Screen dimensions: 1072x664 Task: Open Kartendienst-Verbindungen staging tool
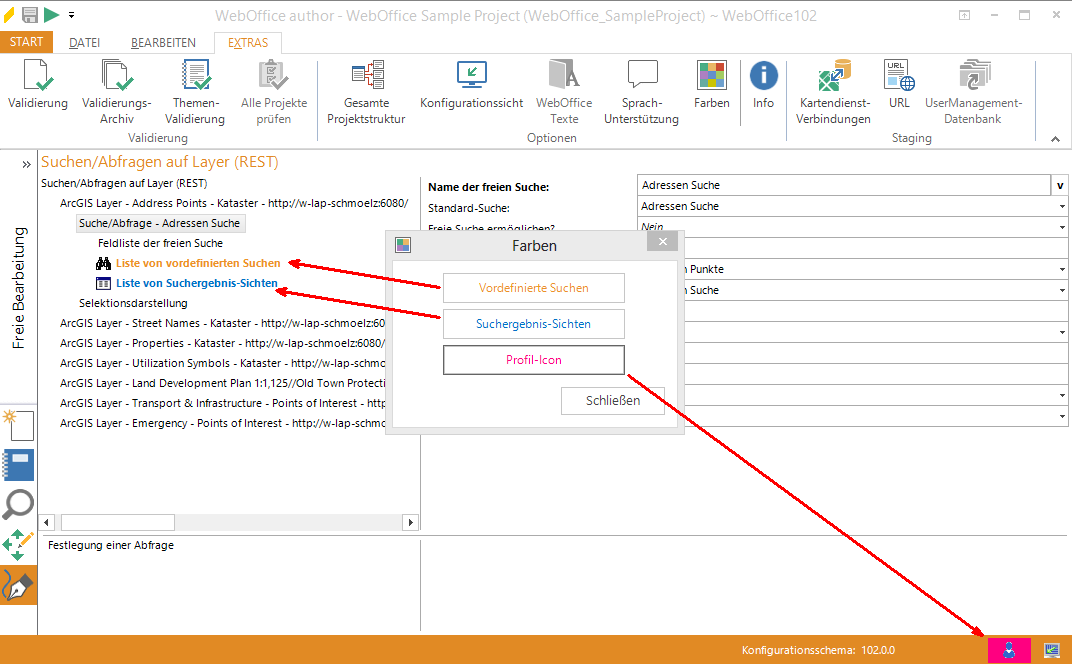pyautogui.click(x=833, y=78)
